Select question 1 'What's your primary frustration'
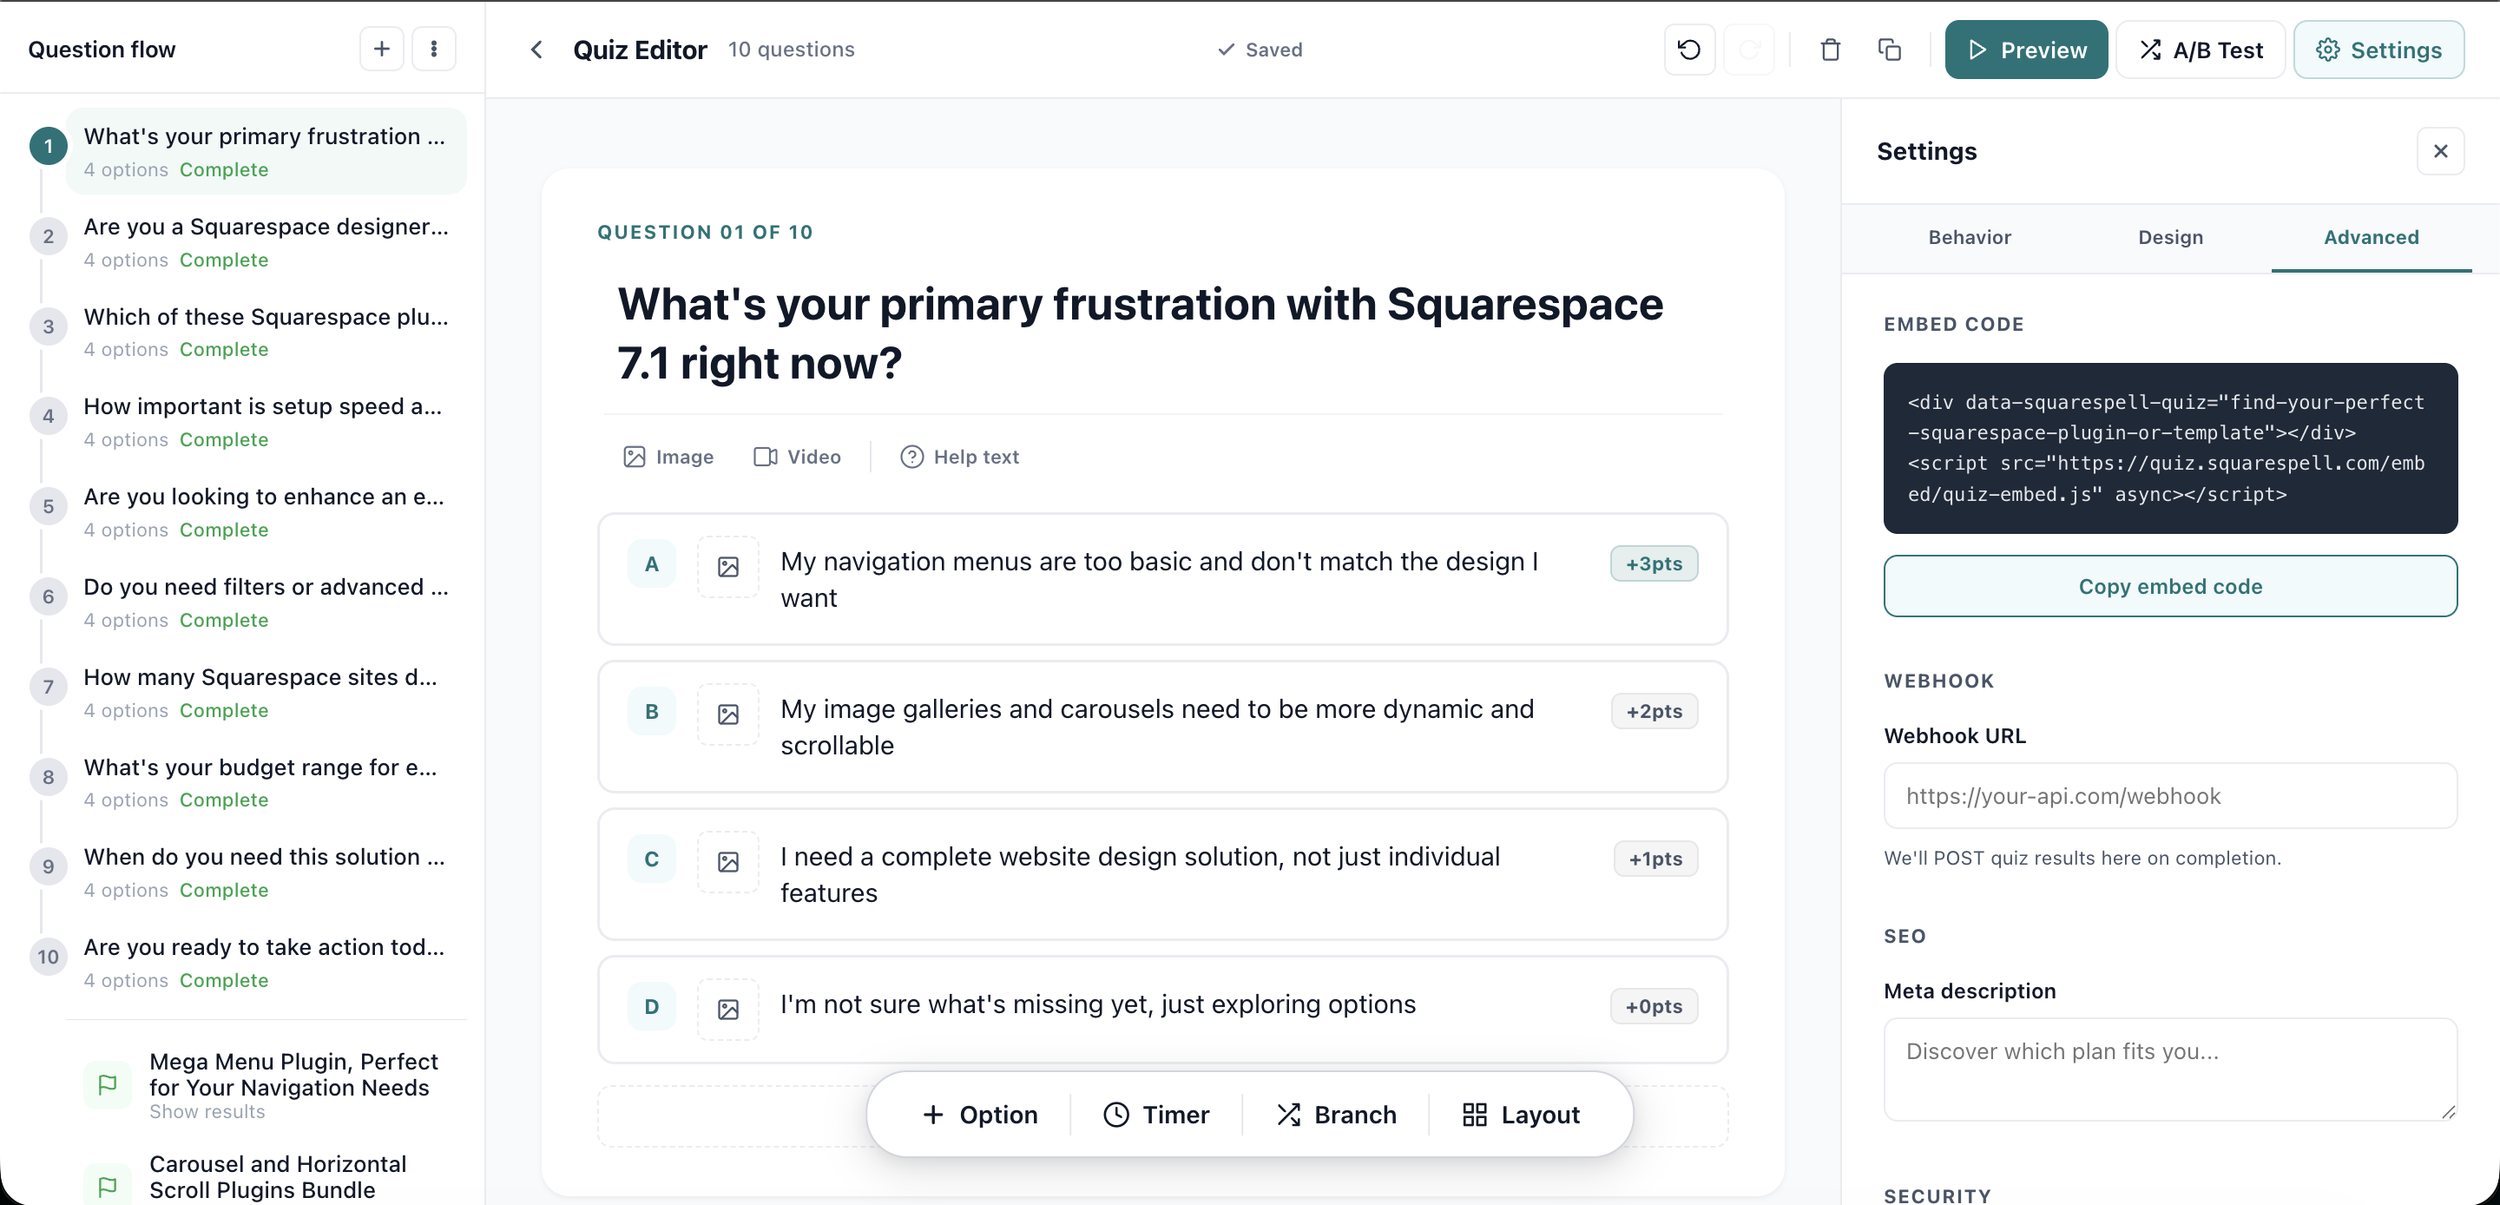 coord(266,151)
